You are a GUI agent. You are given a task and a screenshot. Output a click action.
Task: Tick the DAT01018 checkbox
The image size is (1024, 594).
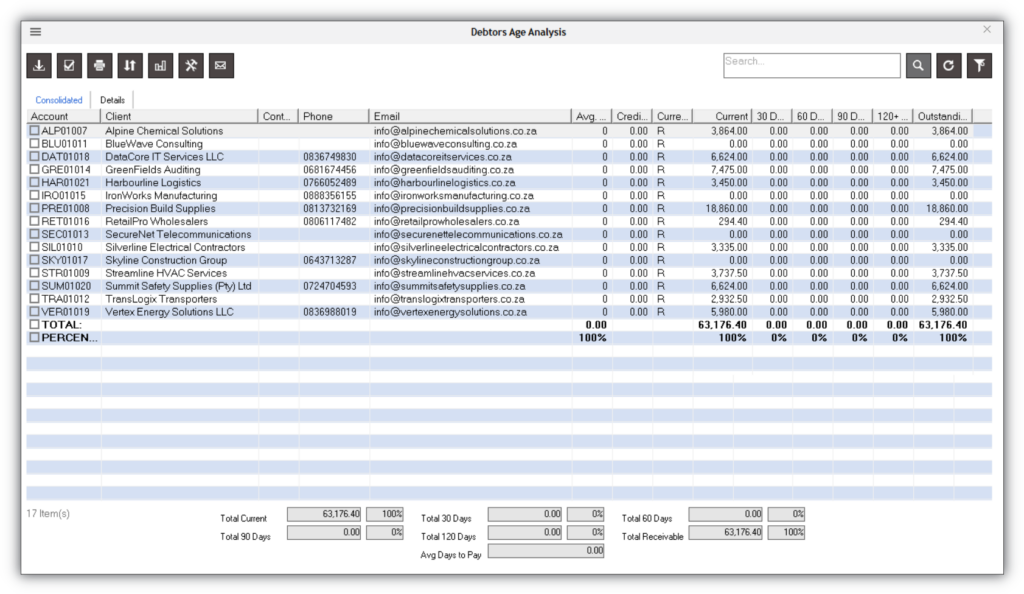click(x=34, y=157)
